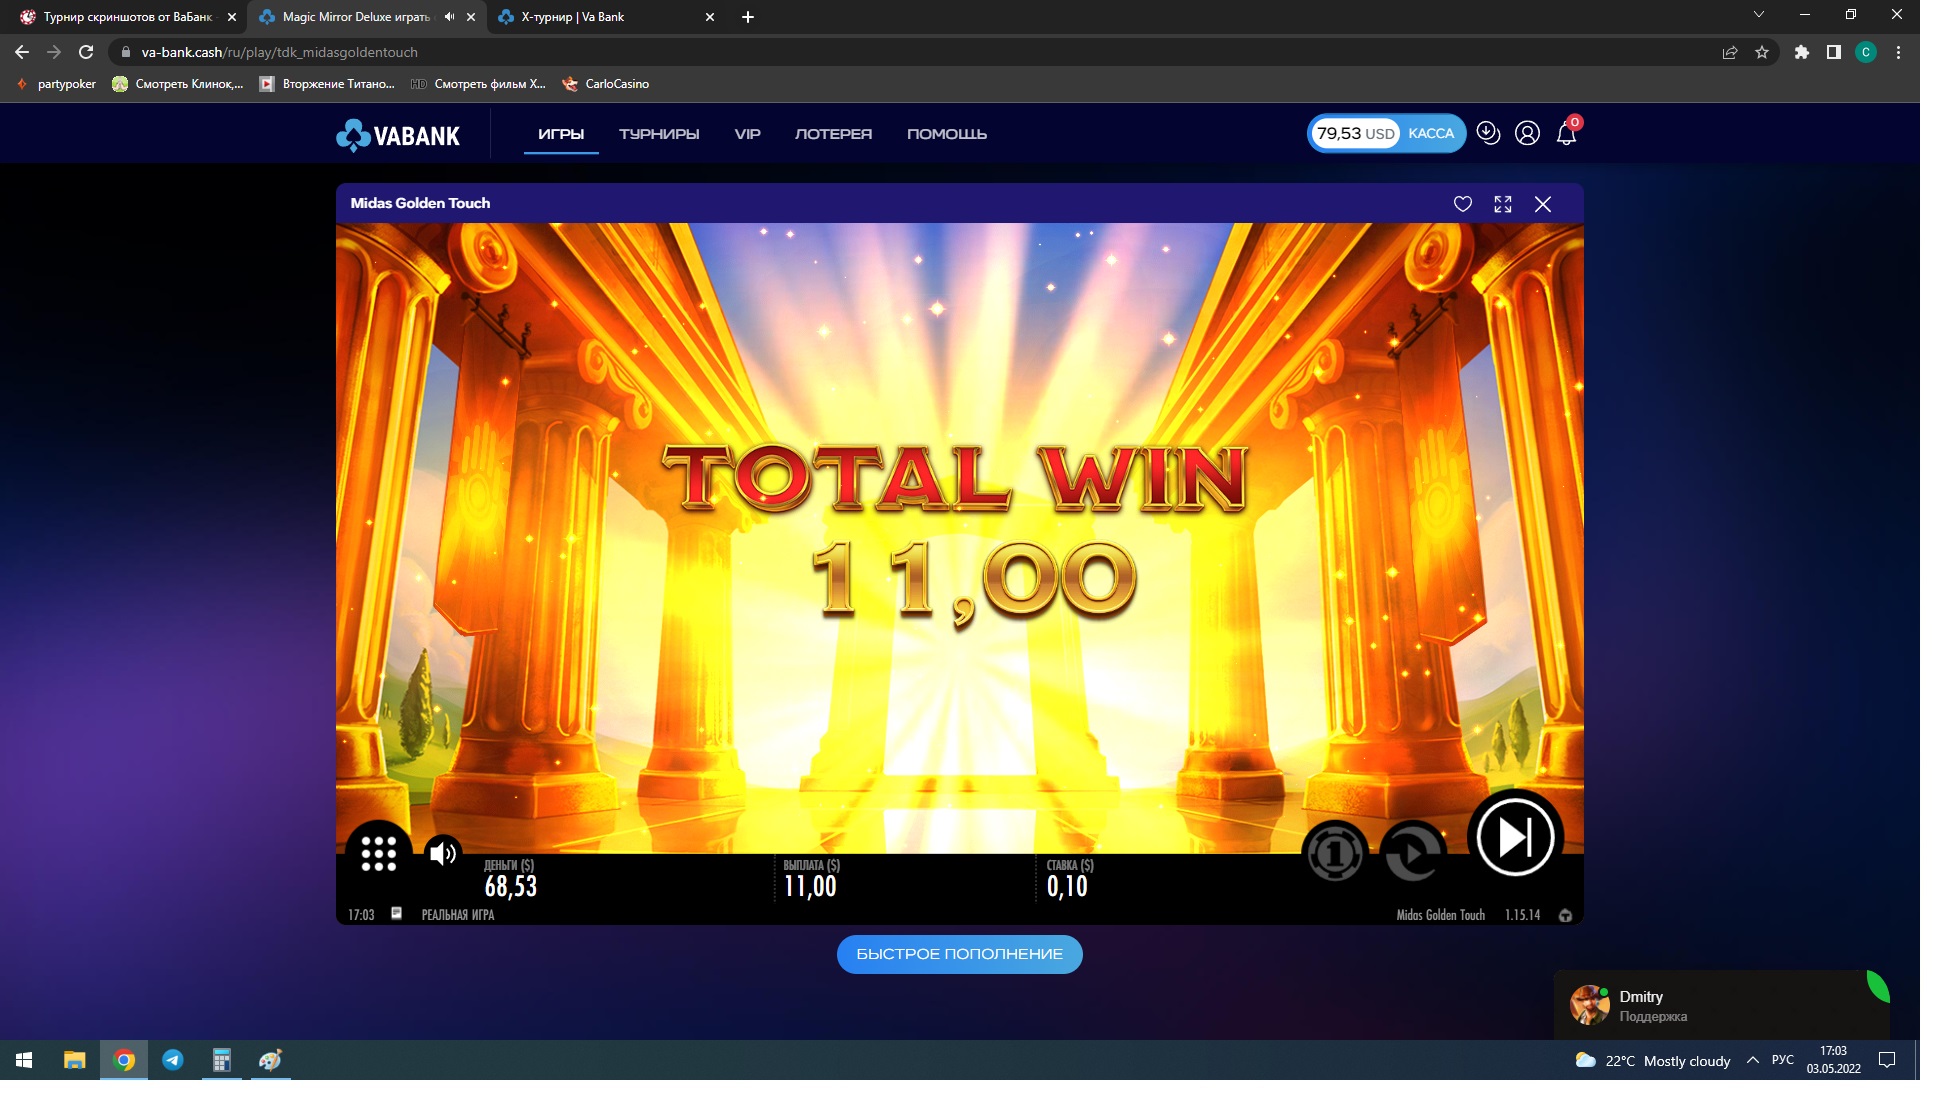The image size is (1940, 1098).
Task: Click БЫСТРОЕ ПОПОЛНЕНИЕ quick deposit button
Action: 959,954
